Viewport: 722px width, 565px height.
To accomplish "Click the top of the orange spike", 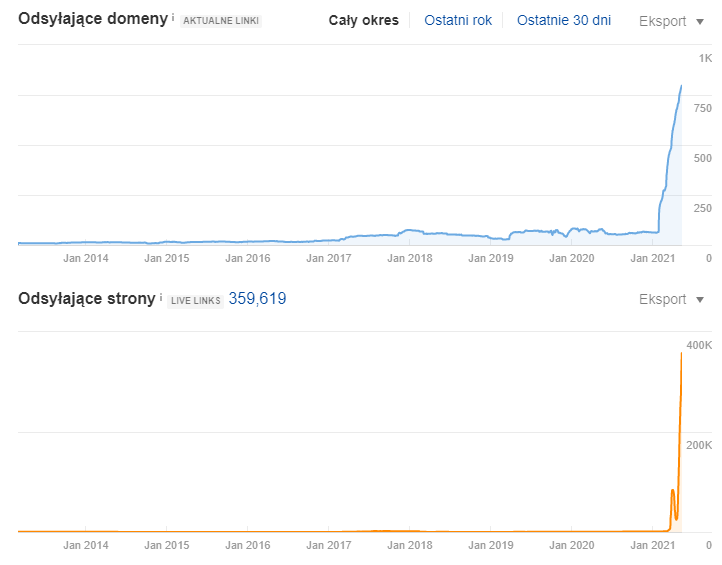I will (681, 354).
